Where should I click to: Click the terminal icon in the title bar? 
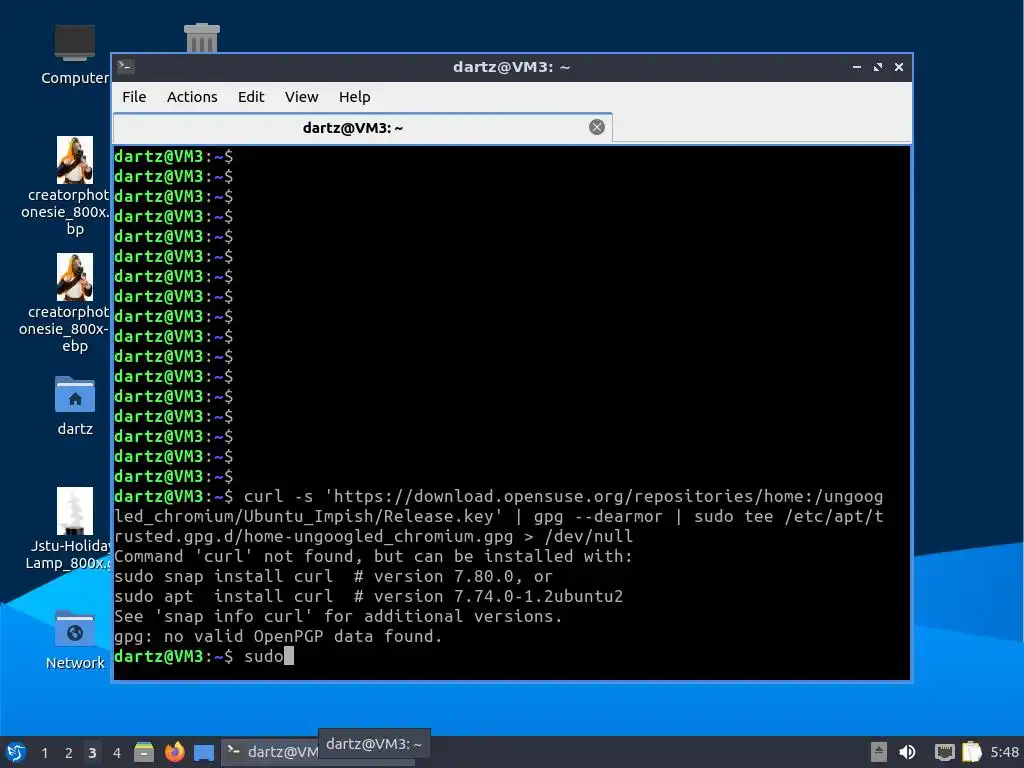pyautogui.click(x=126, y=67)
